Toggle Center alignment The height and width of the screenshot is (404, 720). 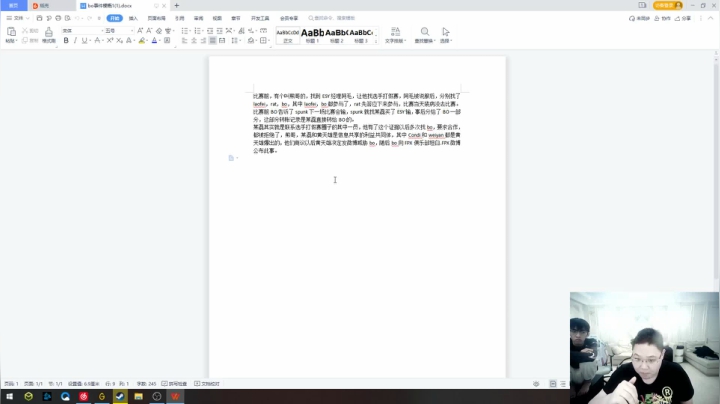coord(194,40)
